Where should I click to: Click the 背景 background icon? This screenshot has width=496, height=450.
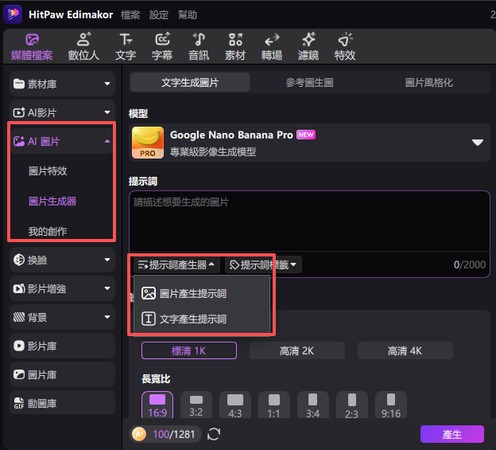pyautogui.click(x=19, y=317)
